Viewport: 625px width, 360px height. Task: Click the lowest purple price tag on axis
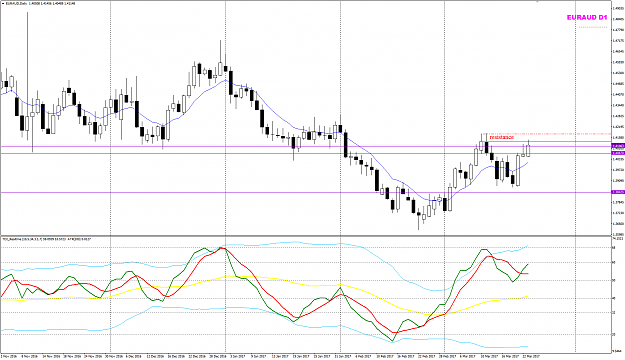(x=618, y=192)
